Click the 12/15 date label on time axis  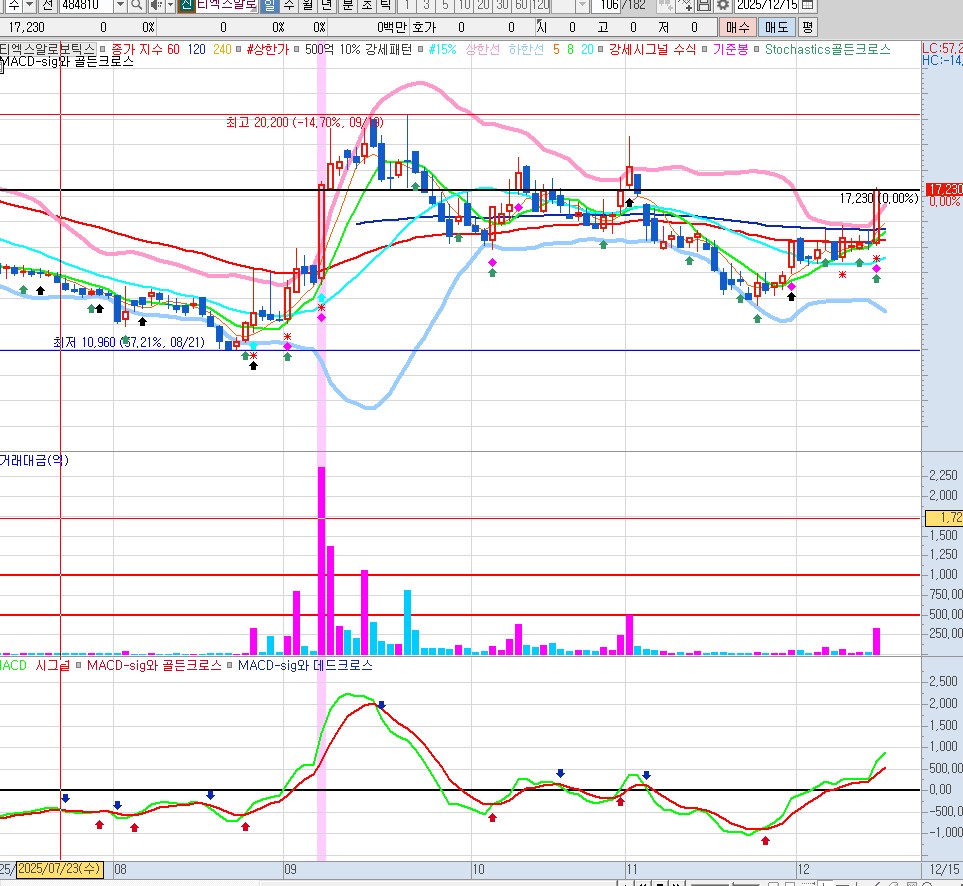[945, 869]
